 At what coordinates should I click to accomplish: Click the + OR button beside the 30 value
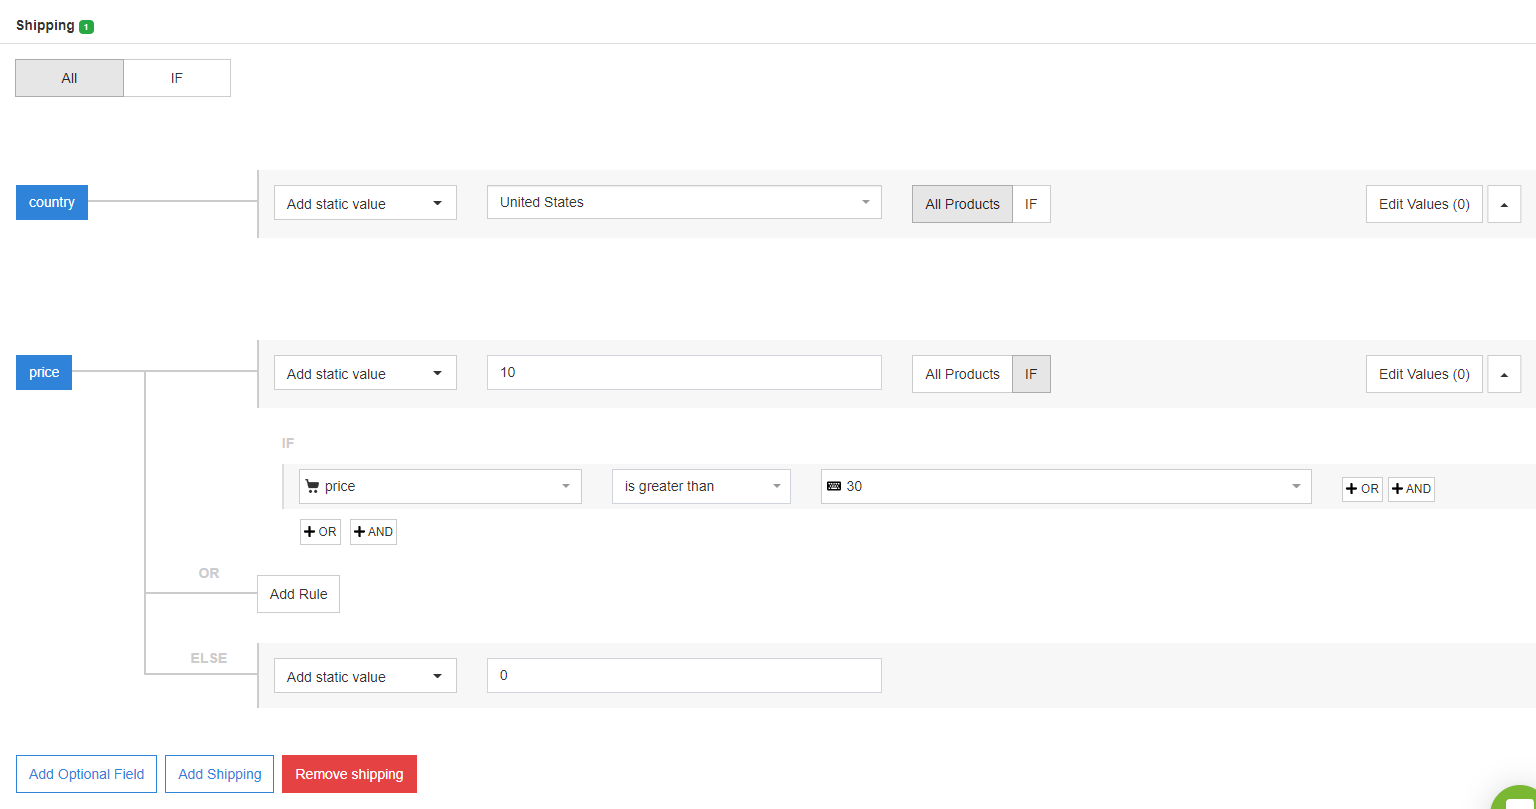click(1362, 489)
